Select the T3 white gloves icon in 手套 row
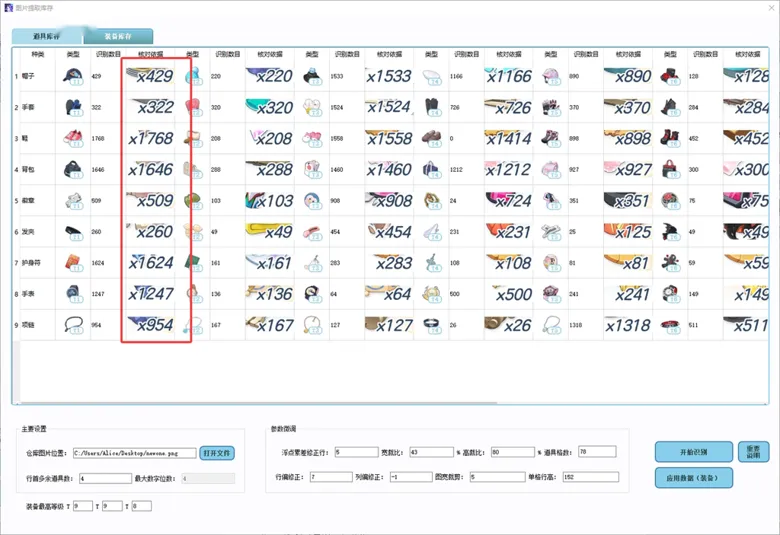780x535 pixels. tap(312, 107)
